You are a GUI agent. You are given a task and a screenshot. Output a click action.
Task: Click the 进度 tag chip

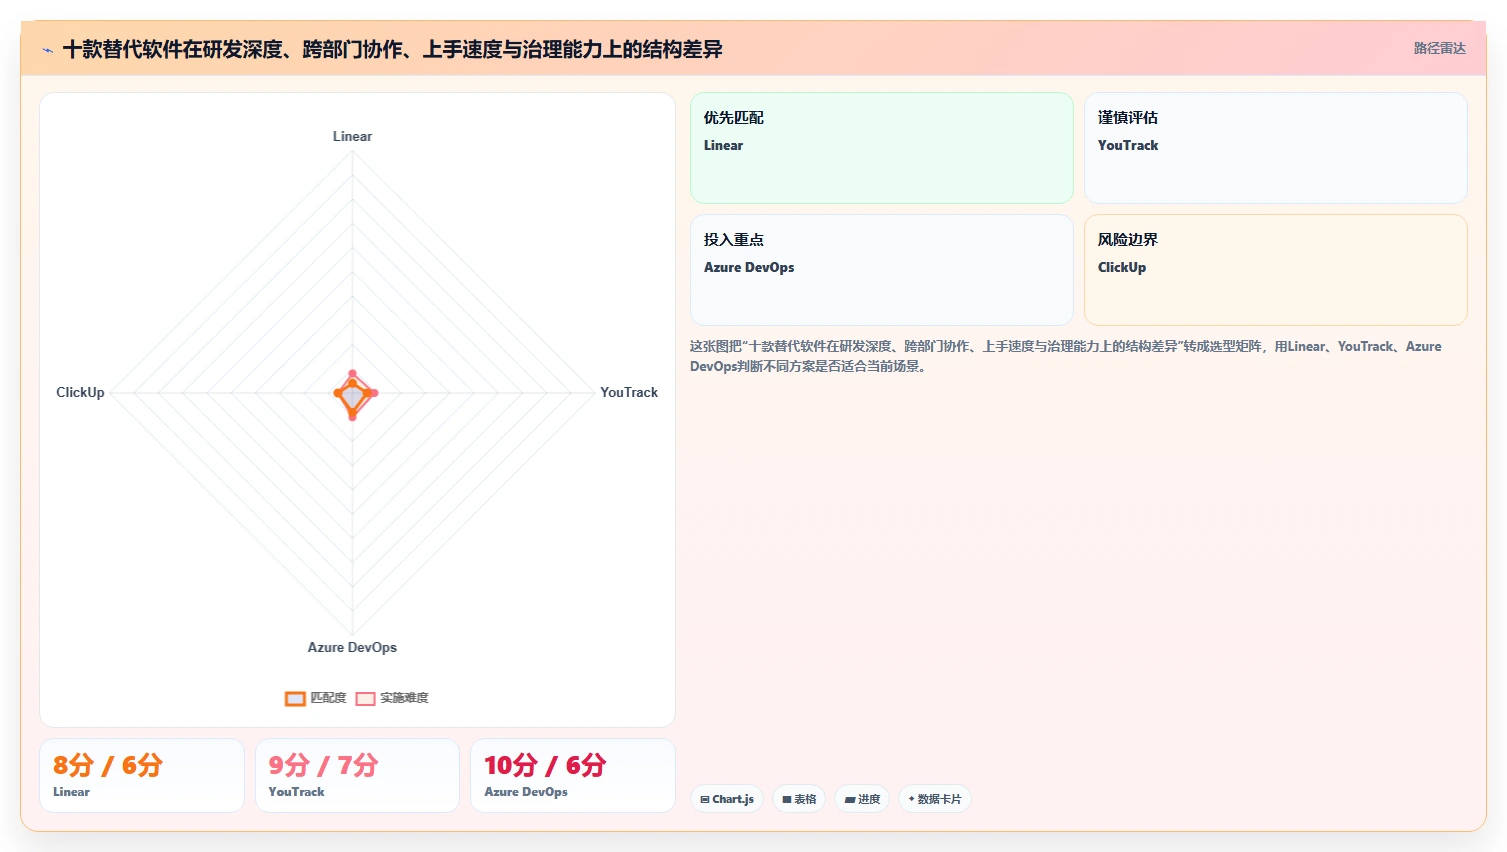point(862,799)
